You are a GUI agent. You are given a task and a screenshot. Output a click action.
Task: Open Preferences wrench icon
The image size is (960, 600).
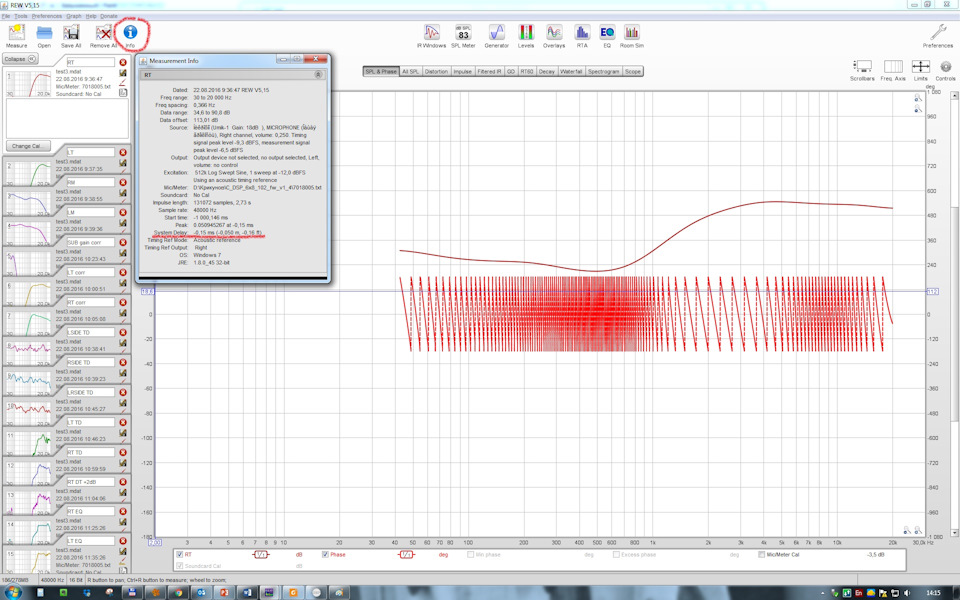[938, 36]
